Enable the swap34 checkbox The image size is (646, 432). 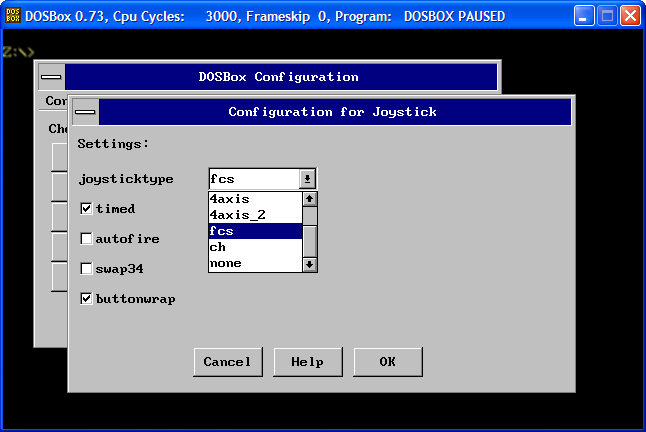86,269
